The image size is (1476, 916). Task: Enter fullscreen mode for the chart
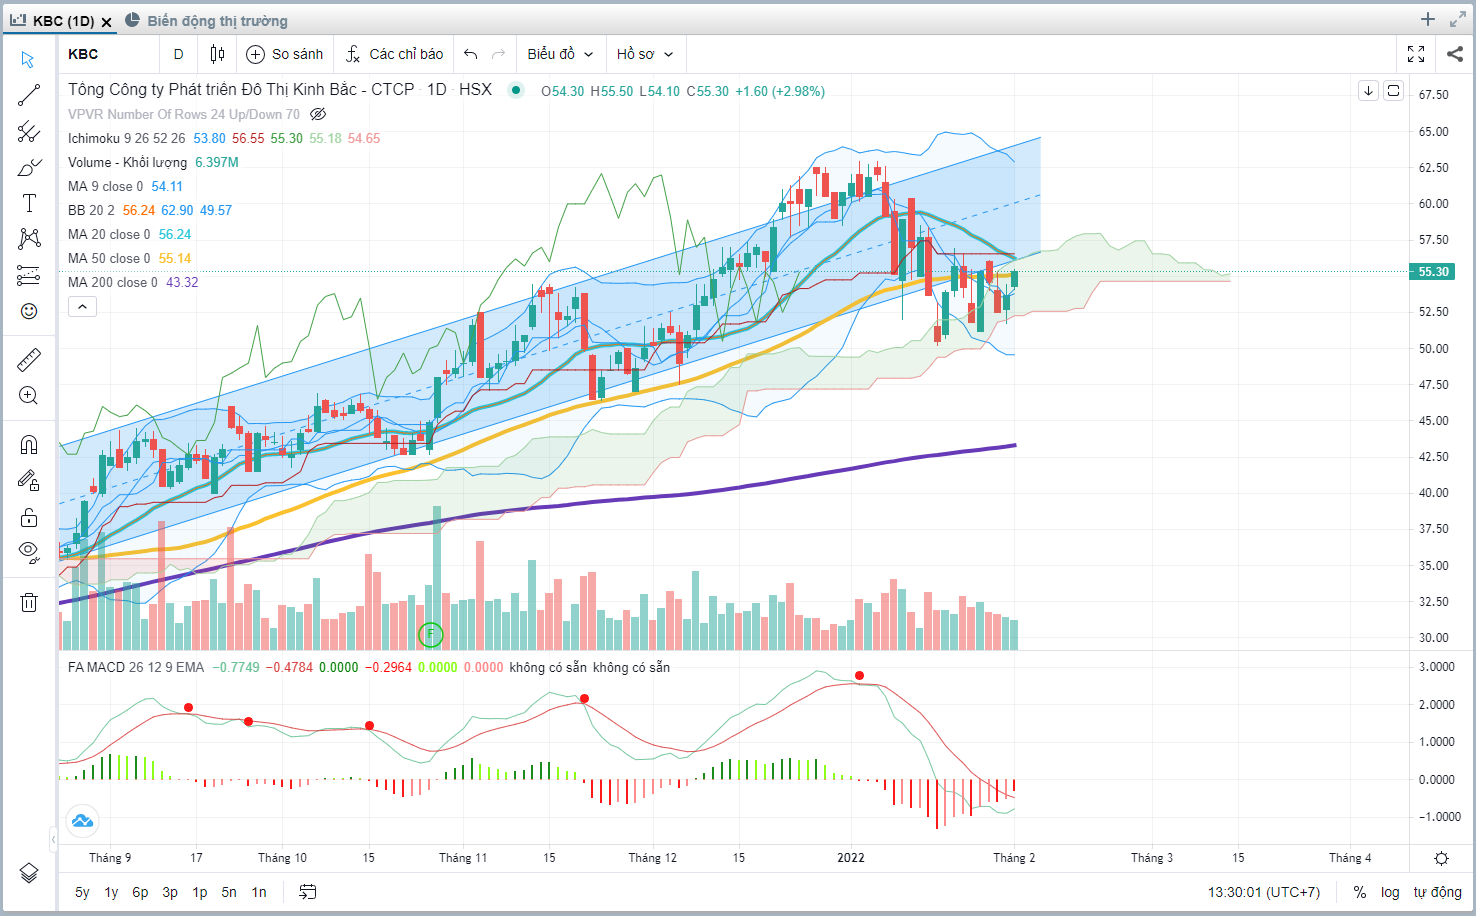tap(1416, 54)
